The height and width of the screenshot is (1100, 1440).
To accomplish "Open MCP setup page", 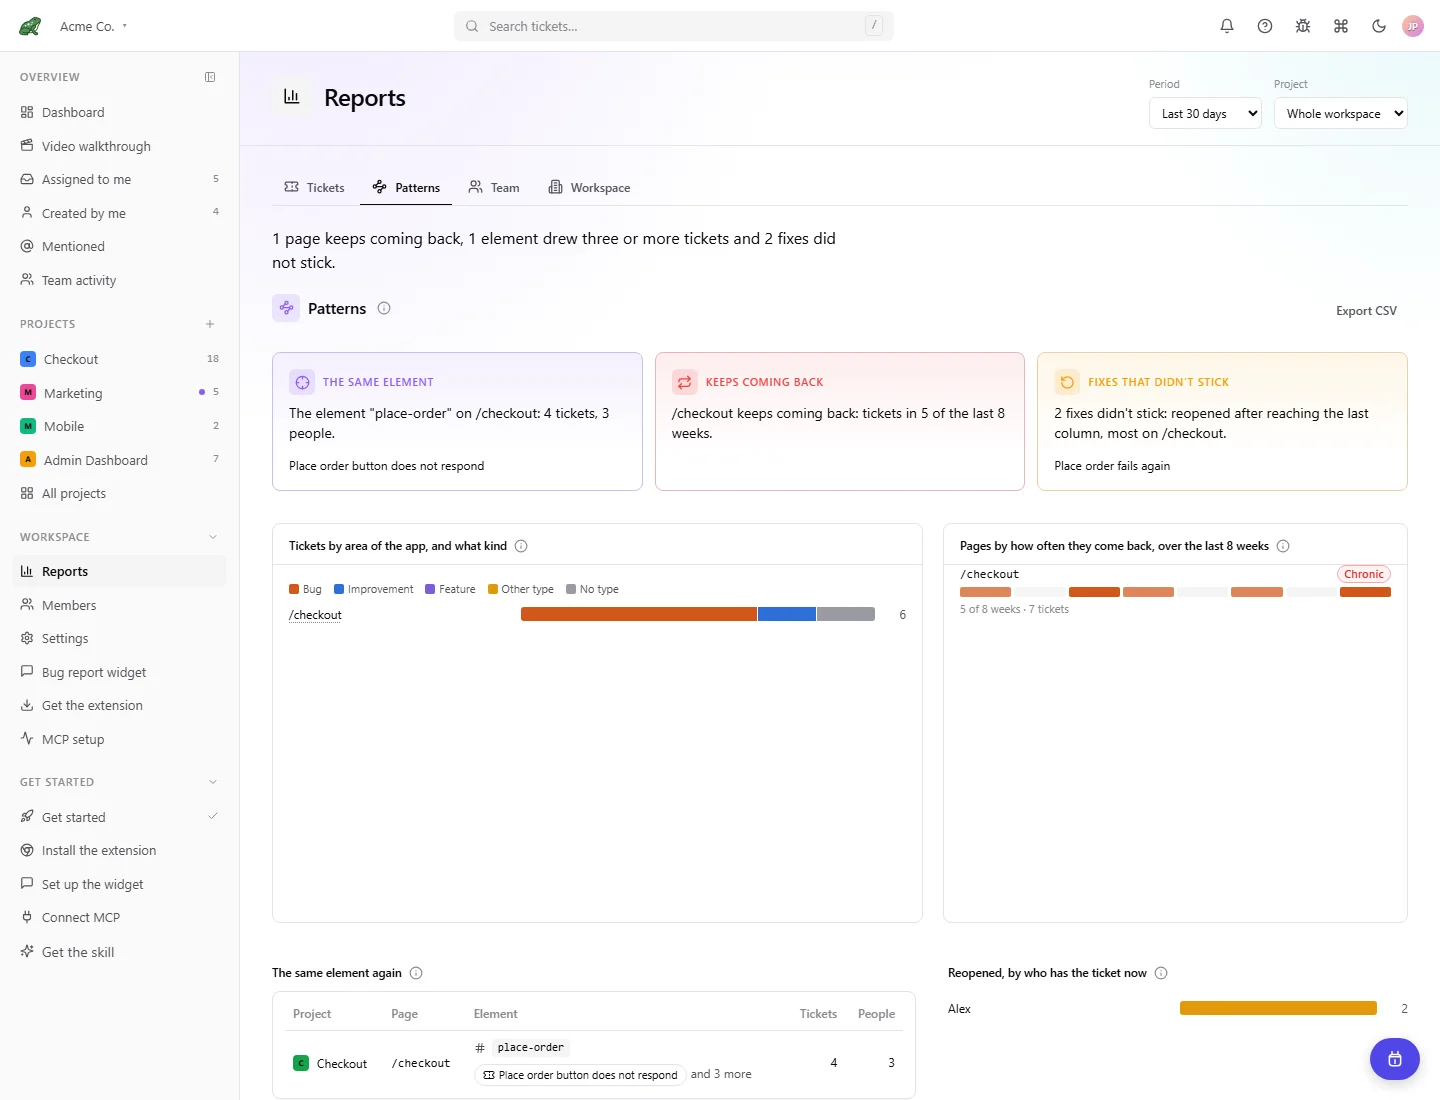I will click(x=119, y=739).
